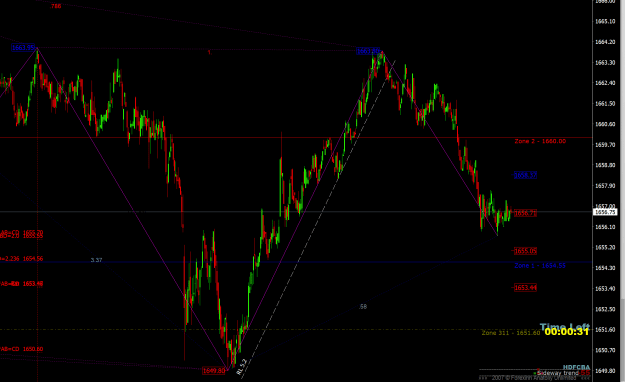
Task: Click the red .786 ratio label
Action: [56, 6]
